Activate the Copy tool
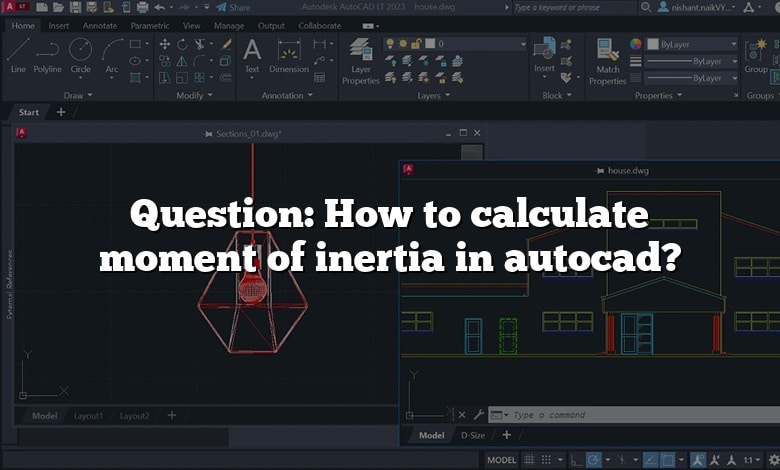This screenshot has height=470, width=780. click(x=165, y=61)
